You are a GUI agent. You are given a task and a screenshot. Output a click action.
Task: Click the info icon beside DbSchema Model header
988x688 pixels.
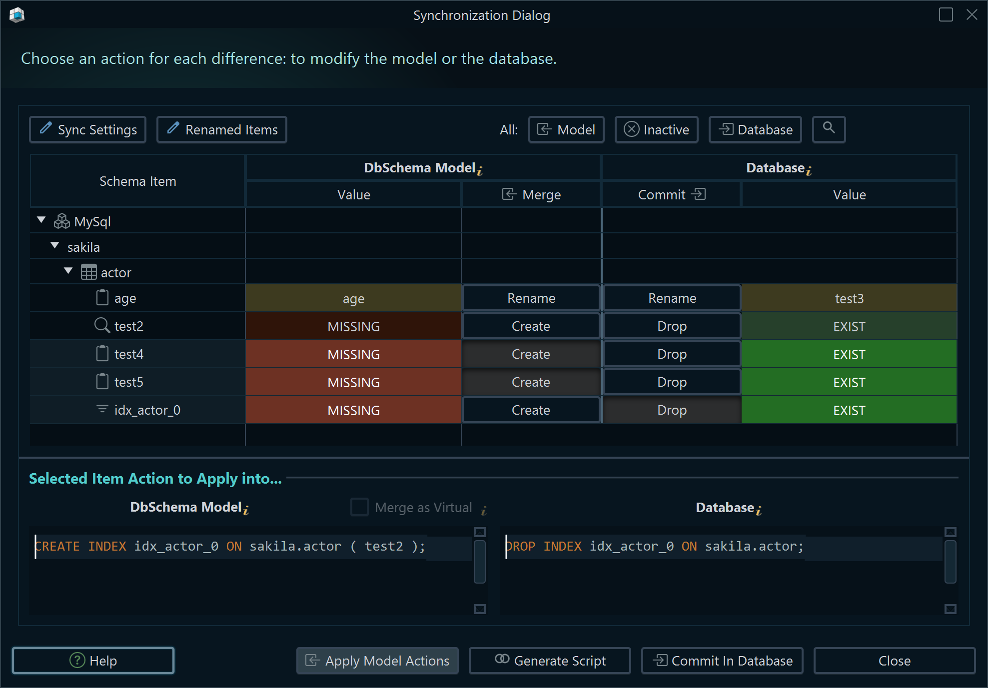[x=480, y=170]
